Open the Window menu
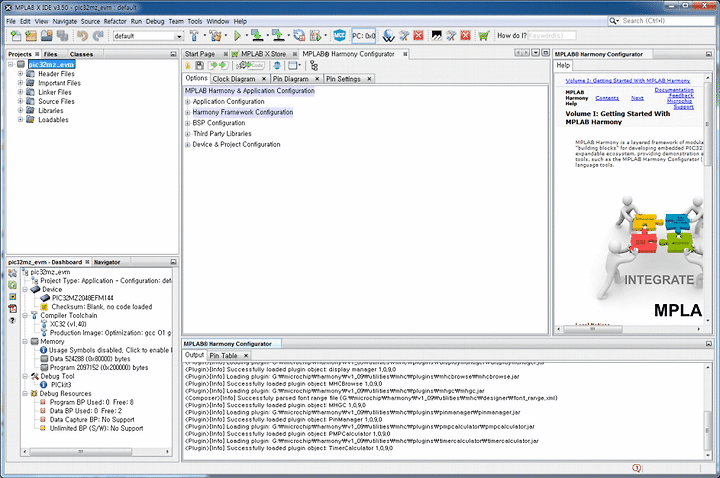The width and height of the screenshot is (720, 478). tap(218, 21)
